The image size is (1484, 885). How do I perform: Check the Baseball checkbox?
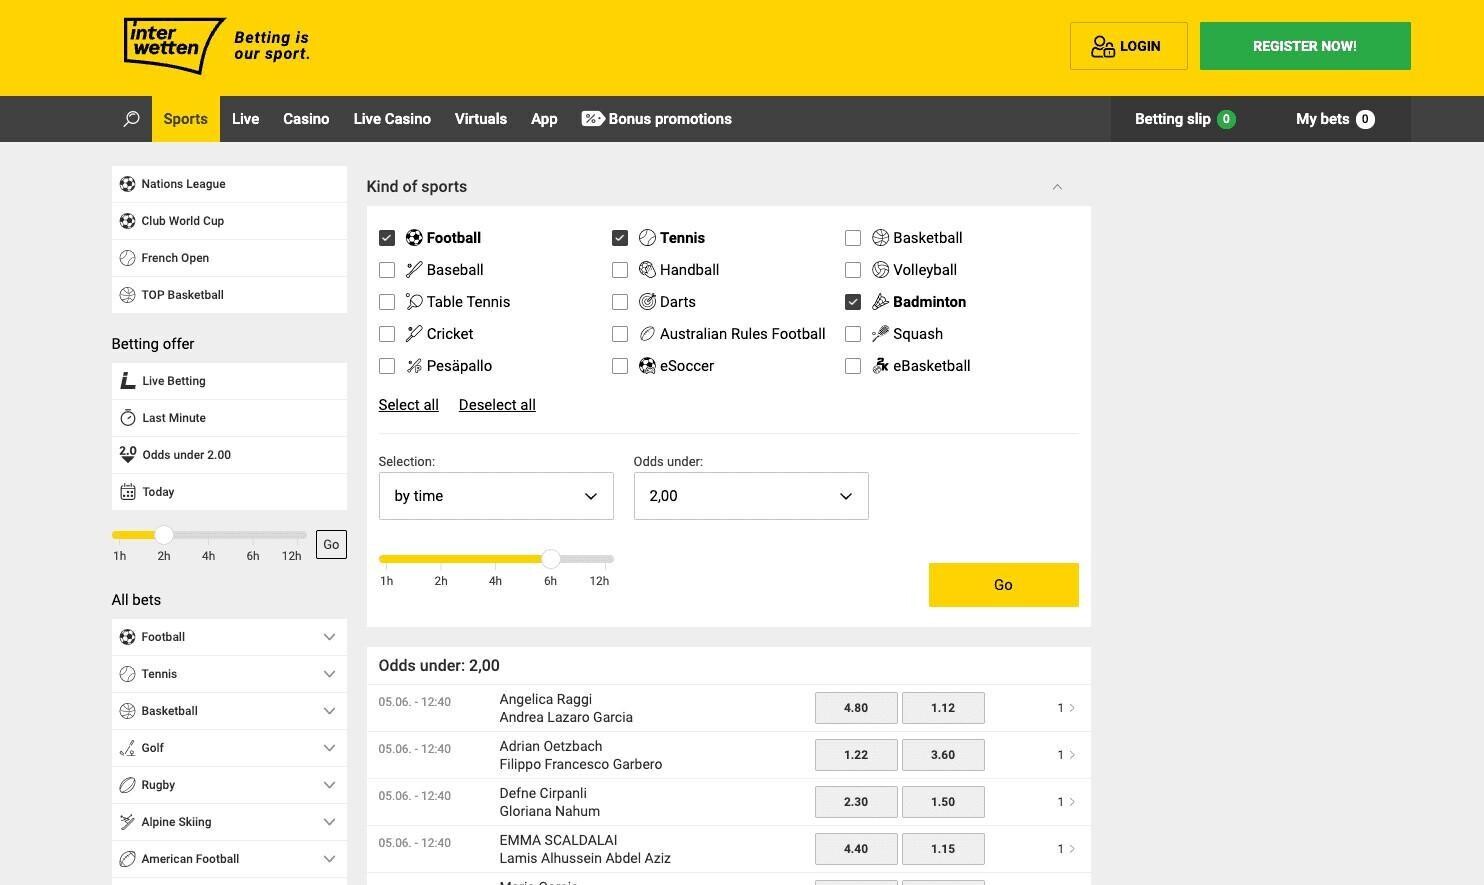pos(387,270)
